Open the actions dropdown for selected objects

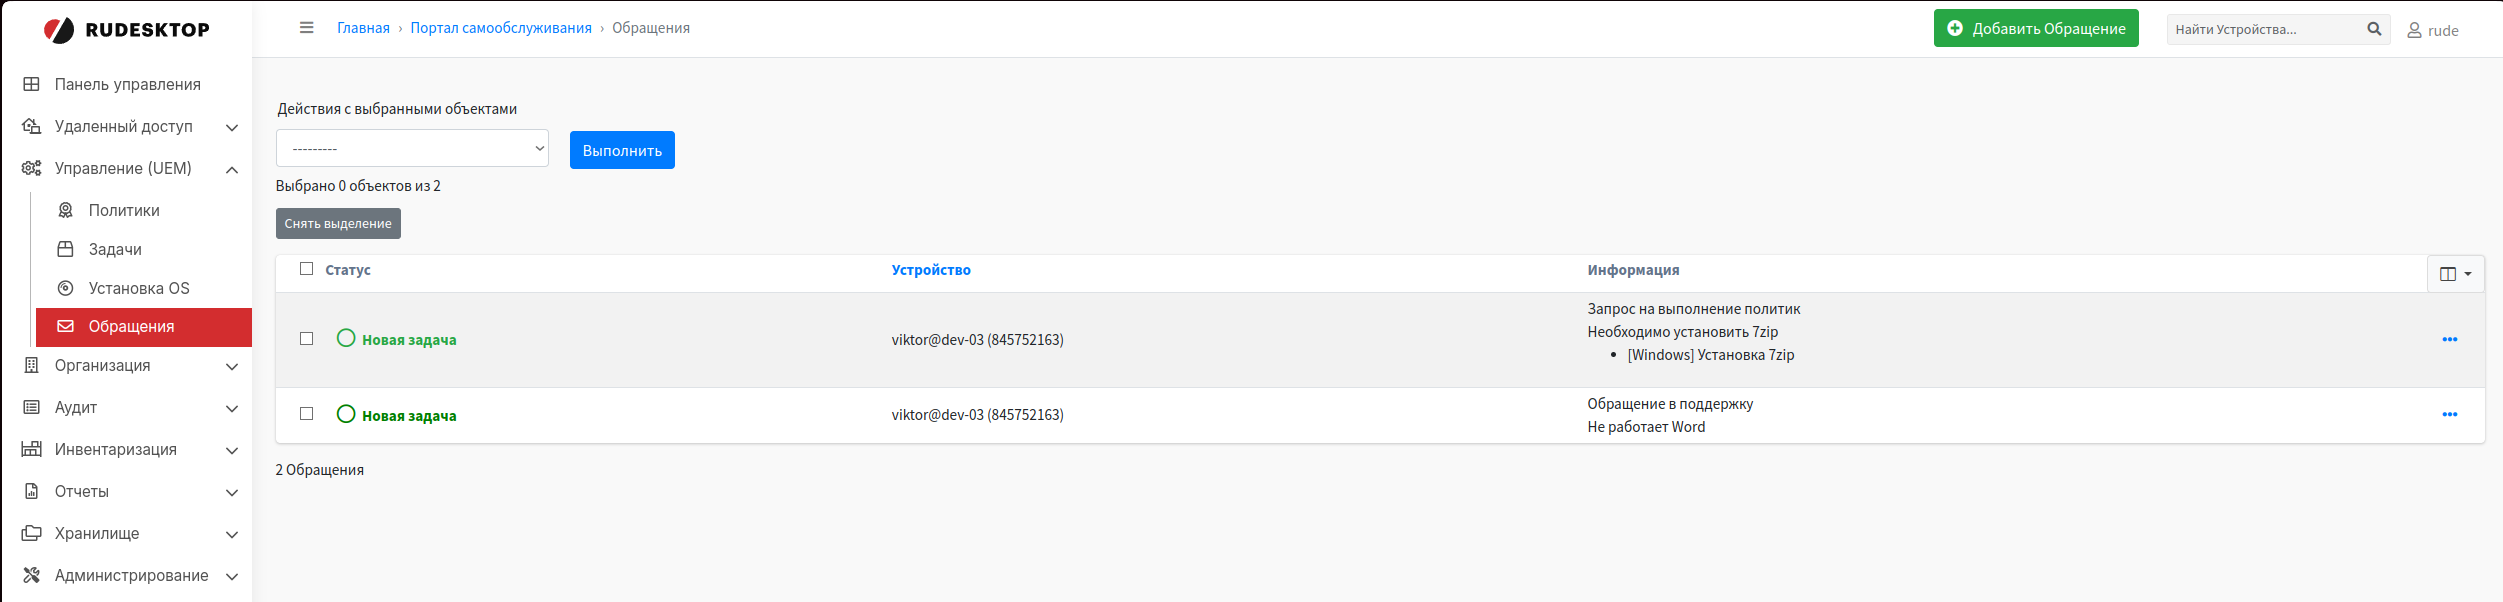tap(412, 149)
